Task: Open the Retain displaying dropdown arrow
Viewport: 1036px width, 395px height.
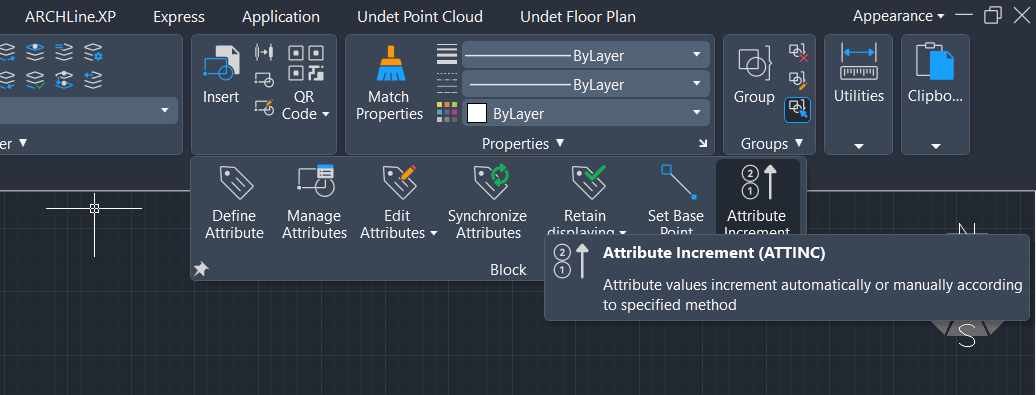Action: coord(622,233)
